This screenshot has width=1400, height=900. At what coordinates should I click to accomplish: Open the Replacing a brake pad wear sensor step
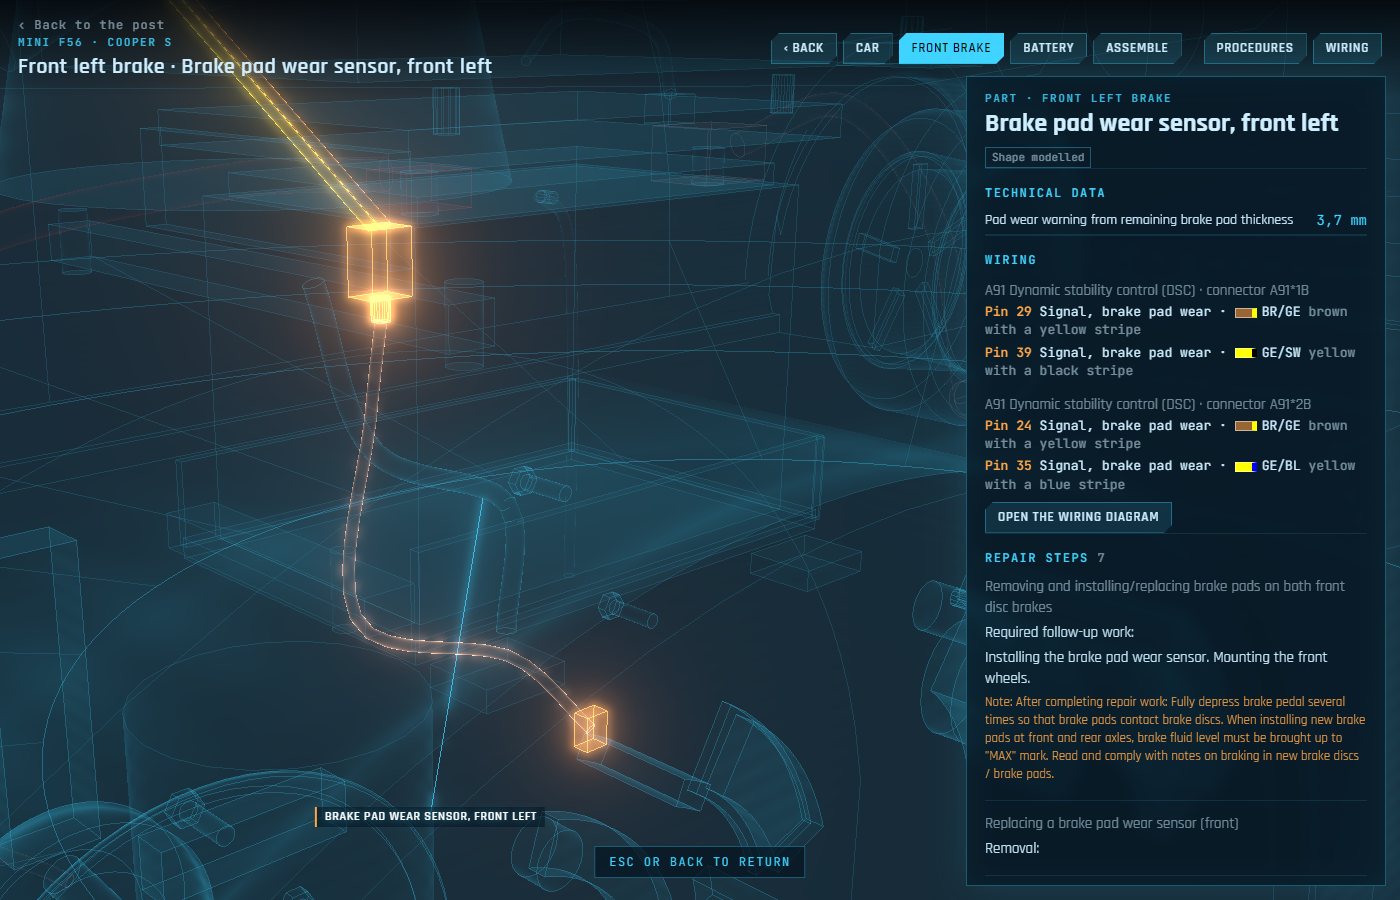pos(1112,823)
